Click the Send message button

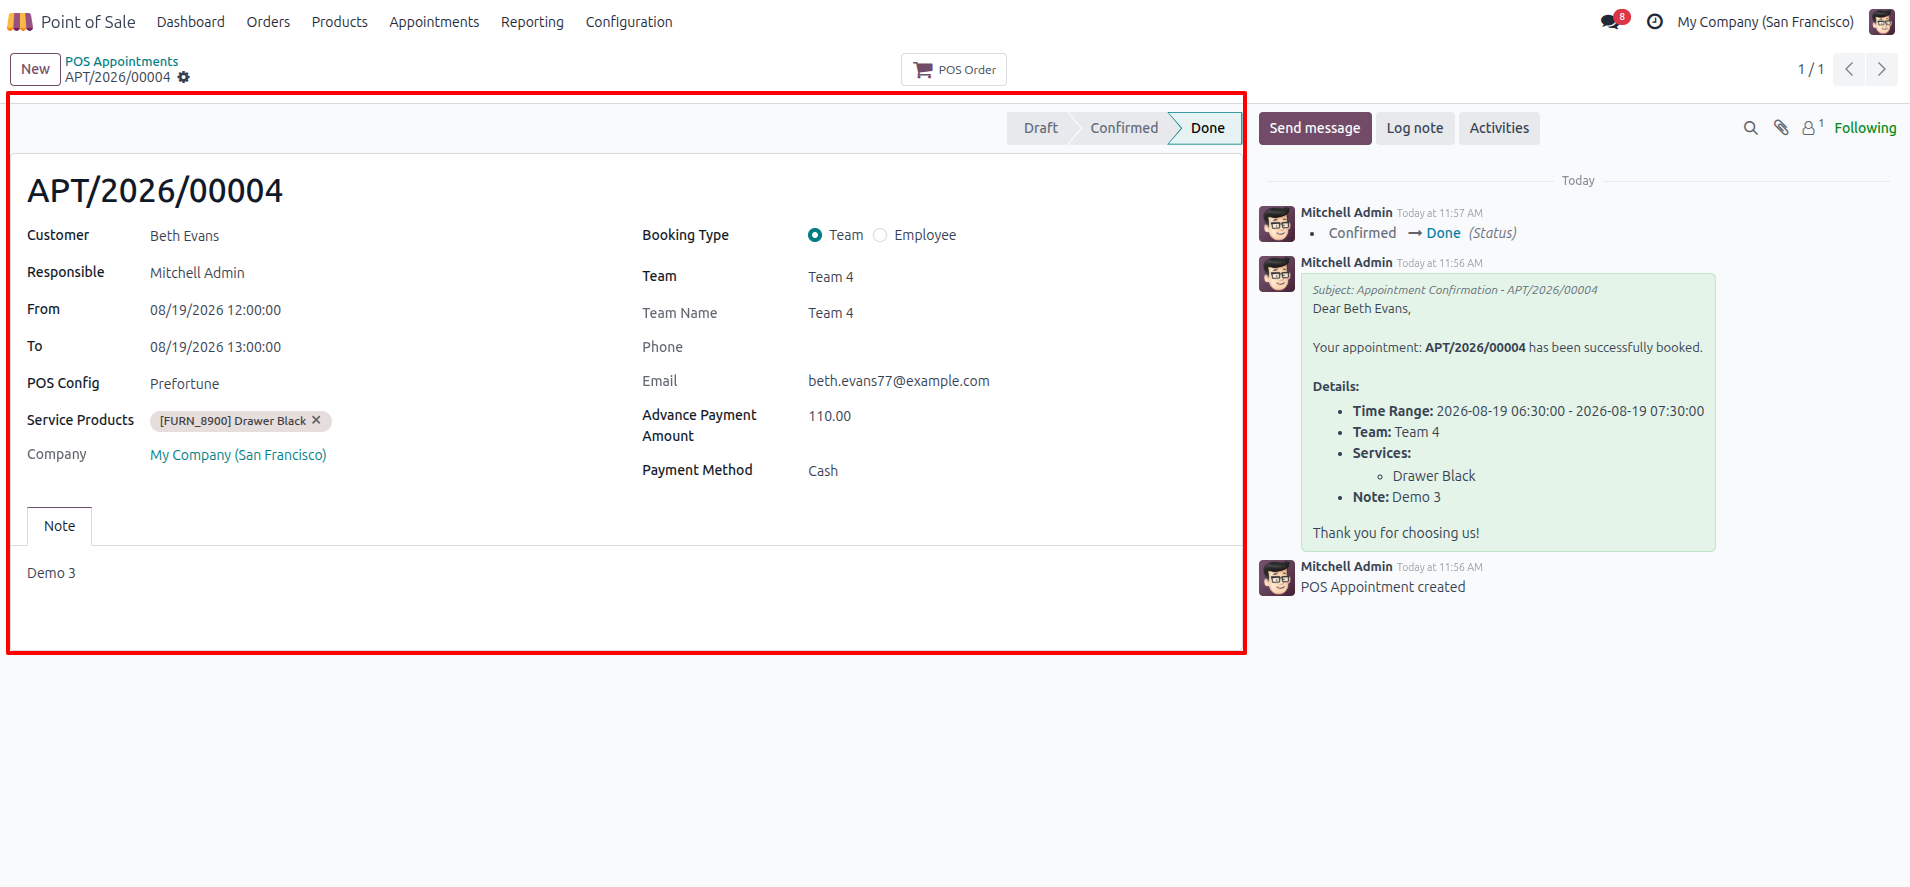point(1315,128)
